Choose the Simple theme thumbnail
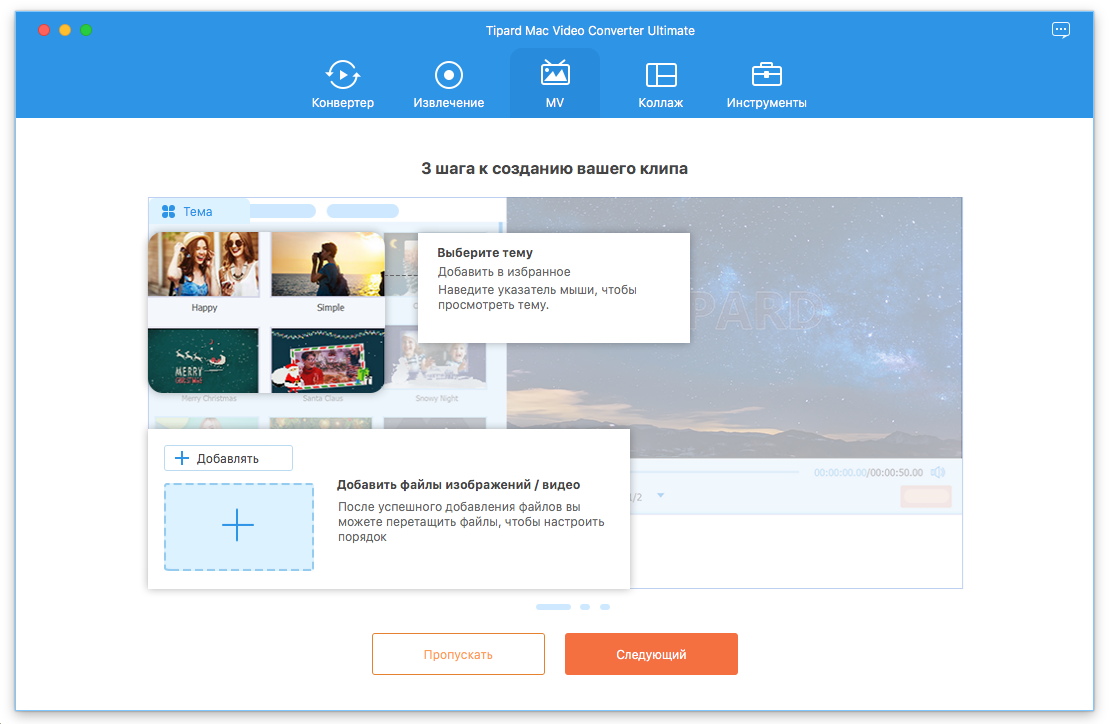Screen dimensions: 1115x724 click(329, 265)
